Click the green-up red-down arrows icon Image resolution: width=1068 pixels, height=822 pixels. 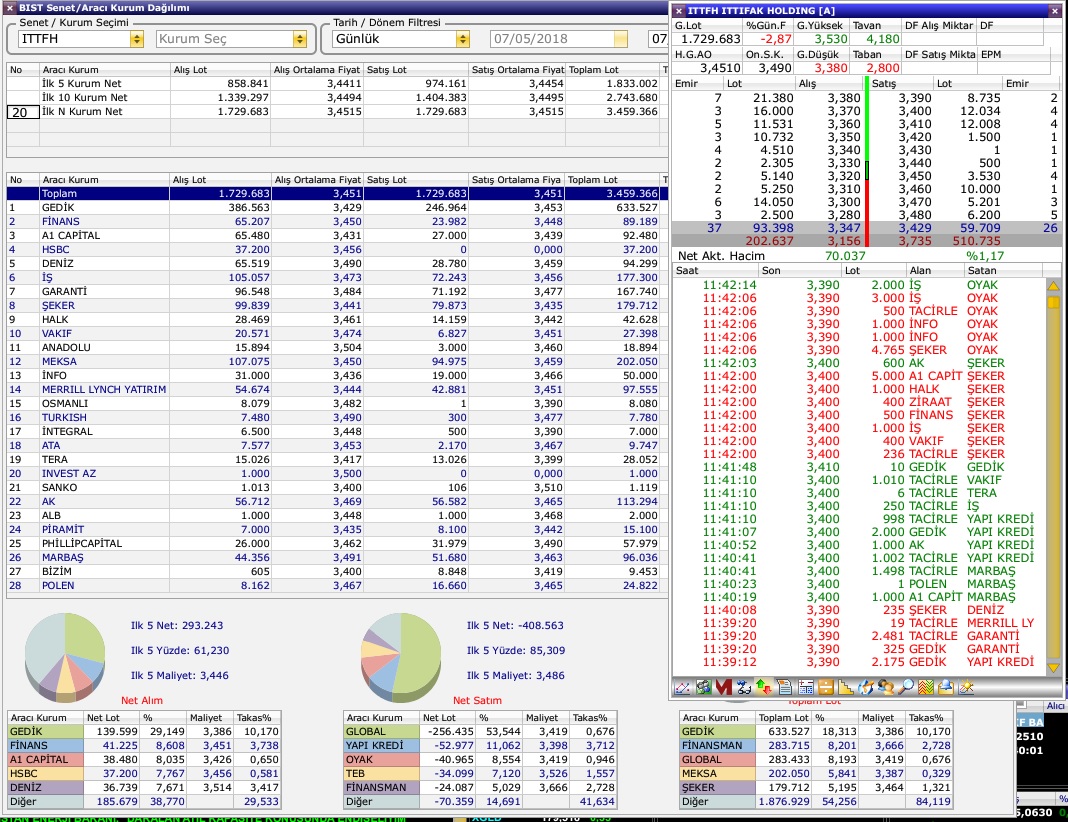pyautogui.click(x=764, y=688)
